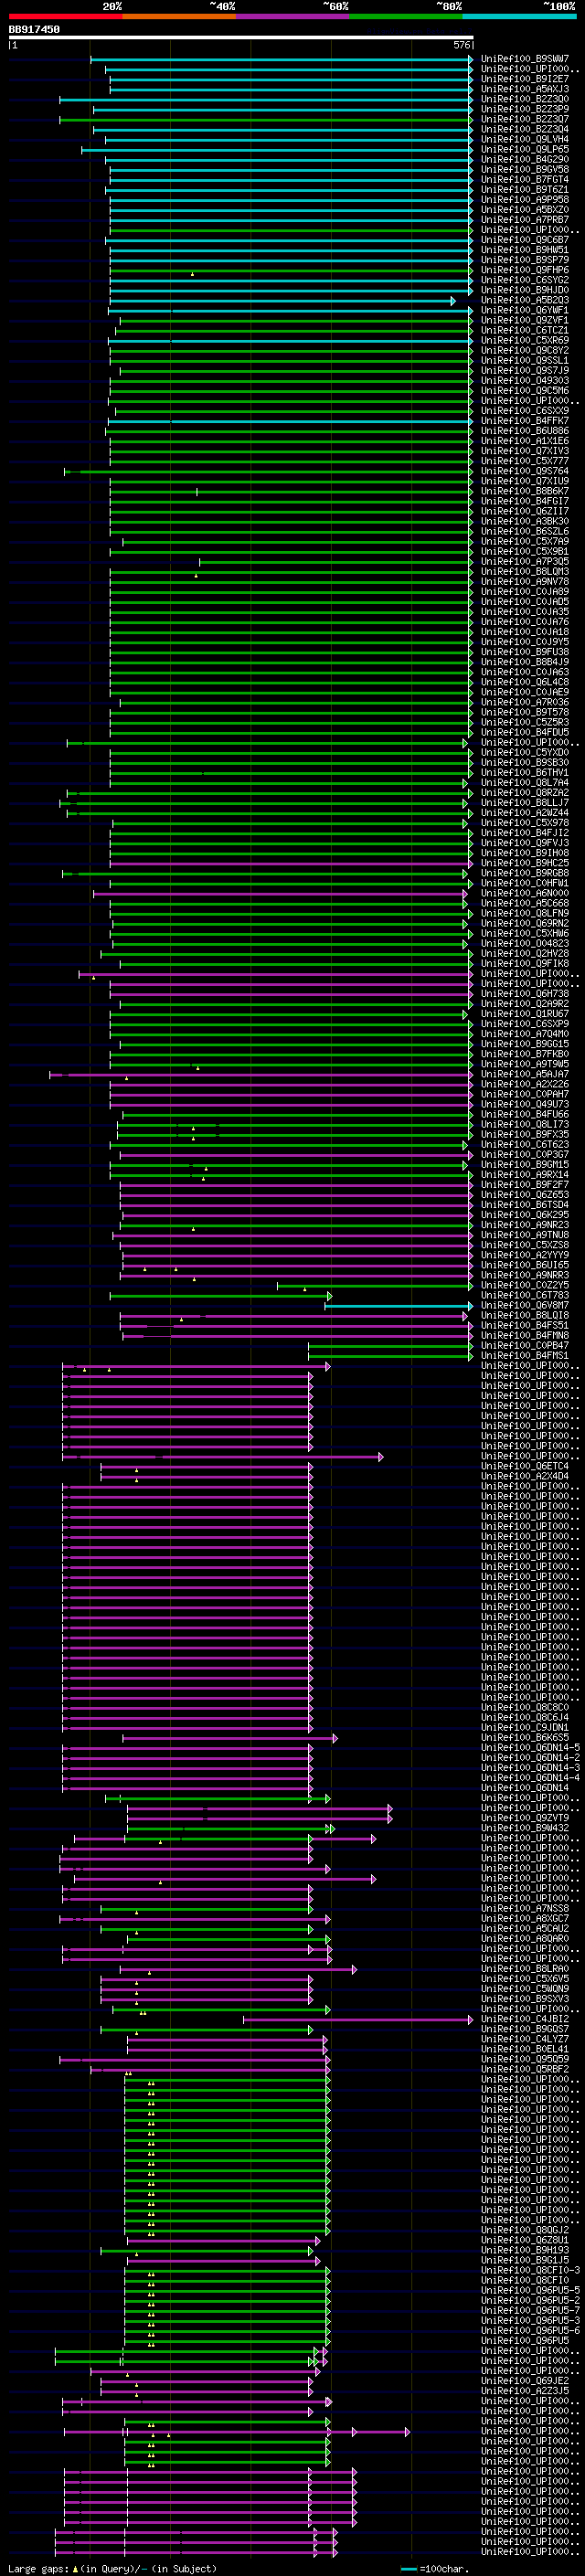Click the cyan alignment bar for UniRef100_Q6V8M7
Screen dimensions: 585x2576
pyautogui.click(x=399, y=1305)
